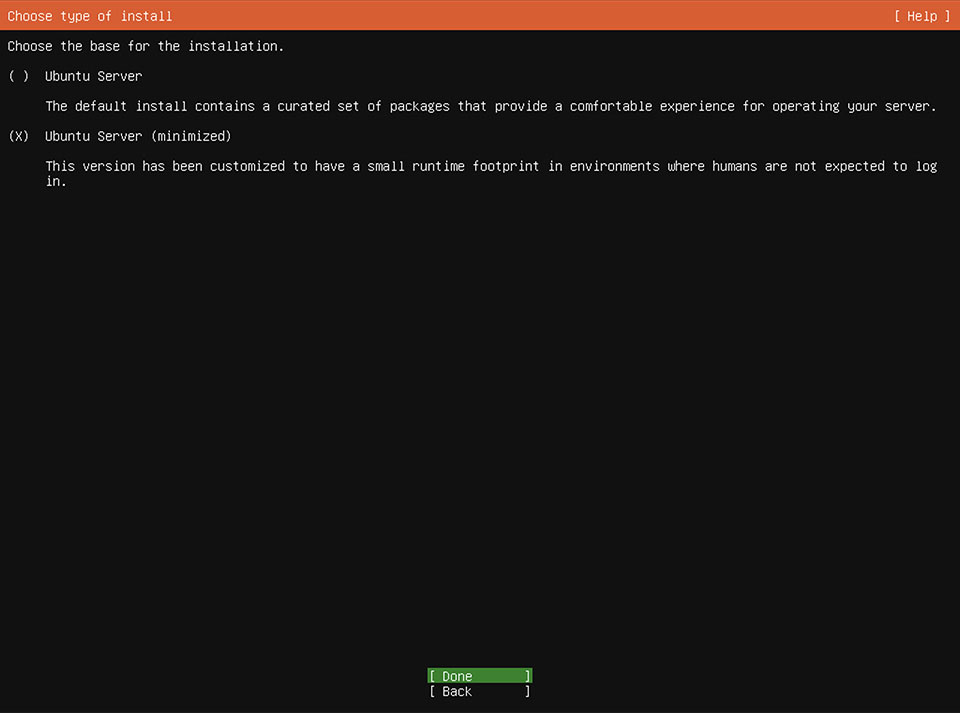Click the closing bracket of Back button
Screen dimensions: 960x713
[527, 691]
